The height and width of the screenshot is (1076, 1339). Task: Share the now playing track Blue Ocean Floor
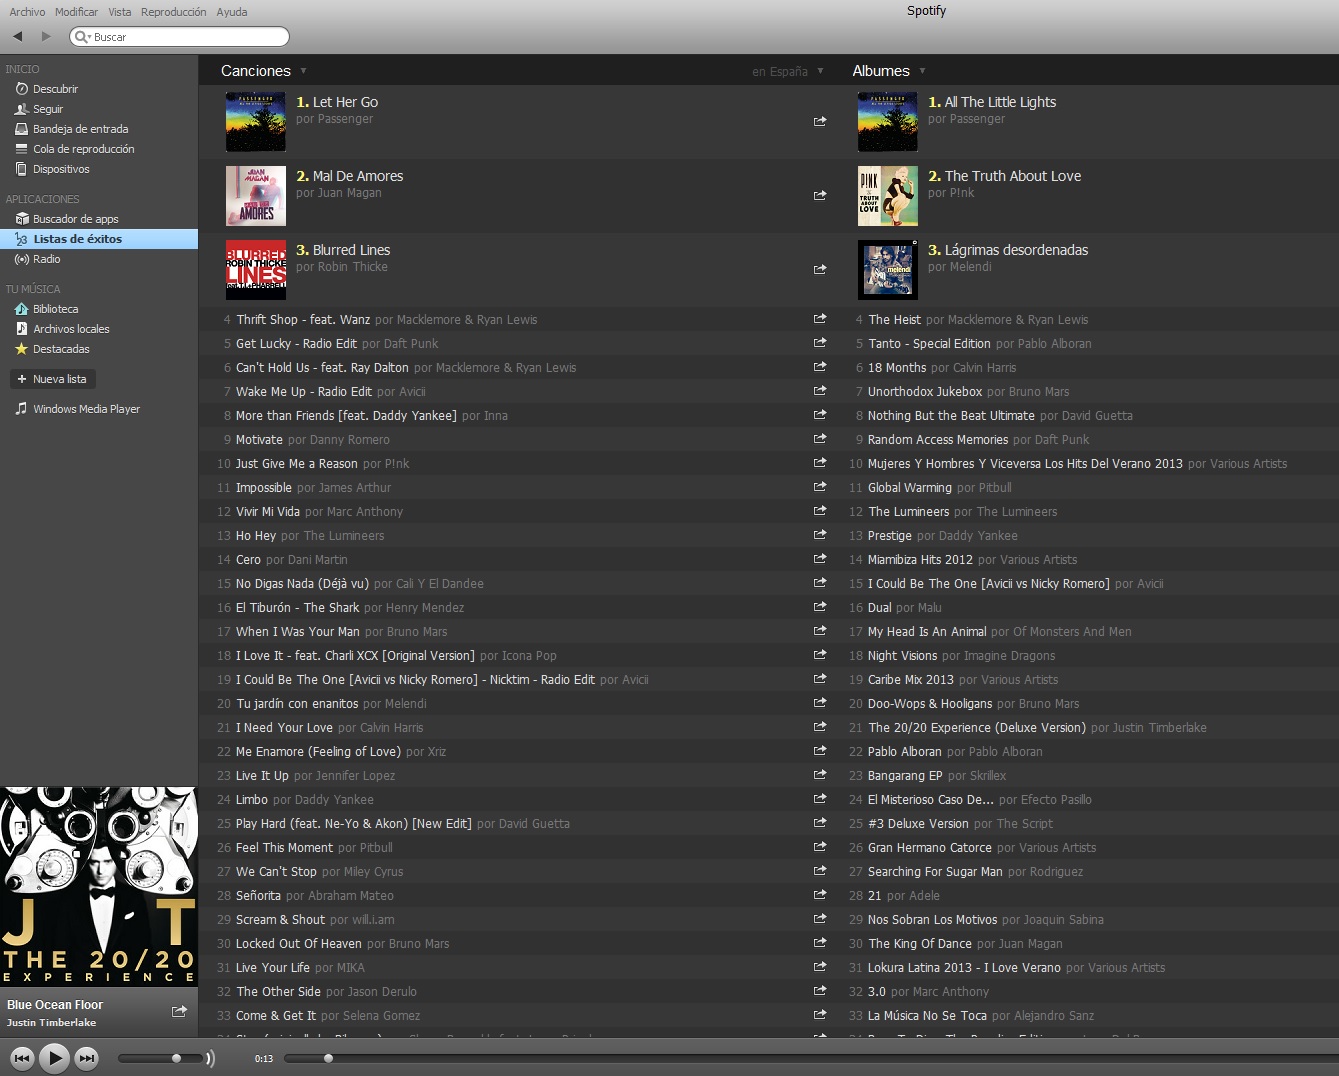click(x=179, y=1011)
